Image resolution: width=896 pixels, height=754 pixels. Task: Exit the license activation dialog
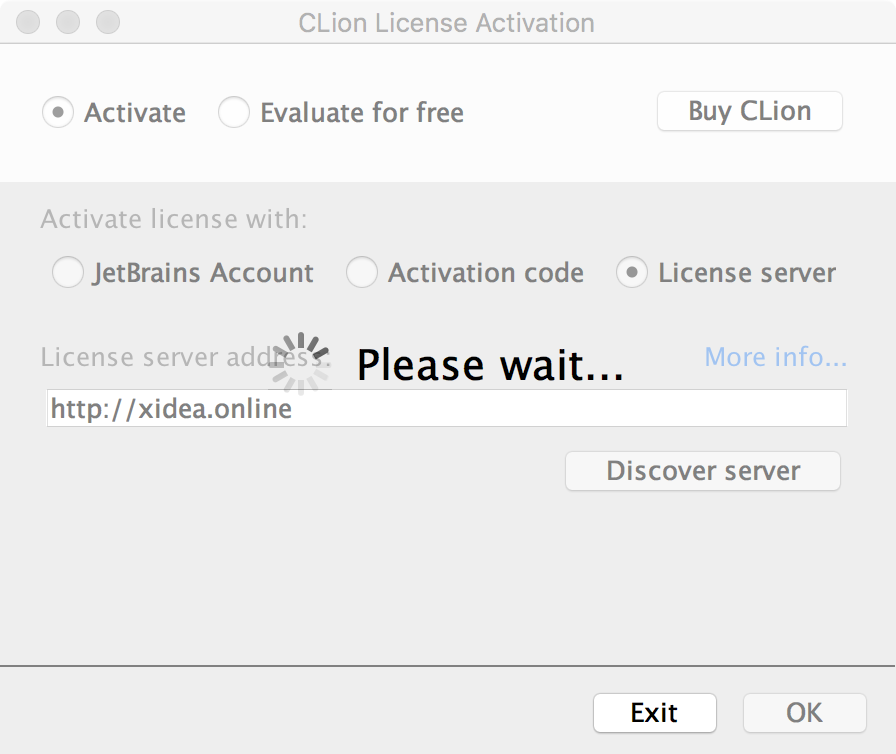click(x=655, y=713)
